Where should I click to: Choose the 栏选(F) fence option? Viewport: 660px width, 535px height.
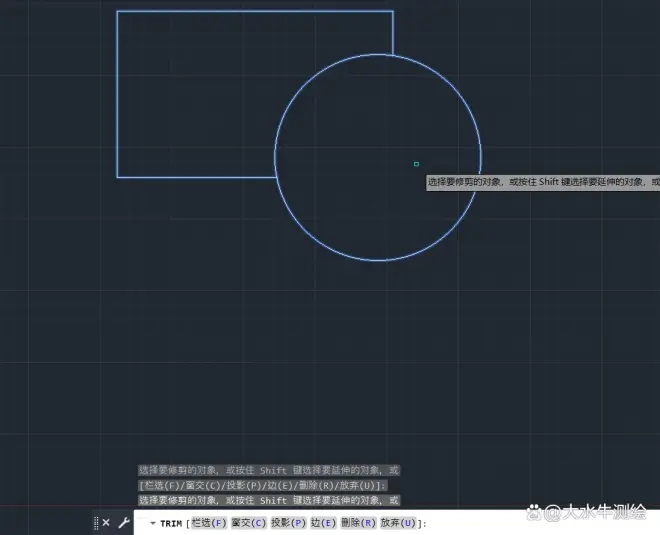click(x=209, y=523)
